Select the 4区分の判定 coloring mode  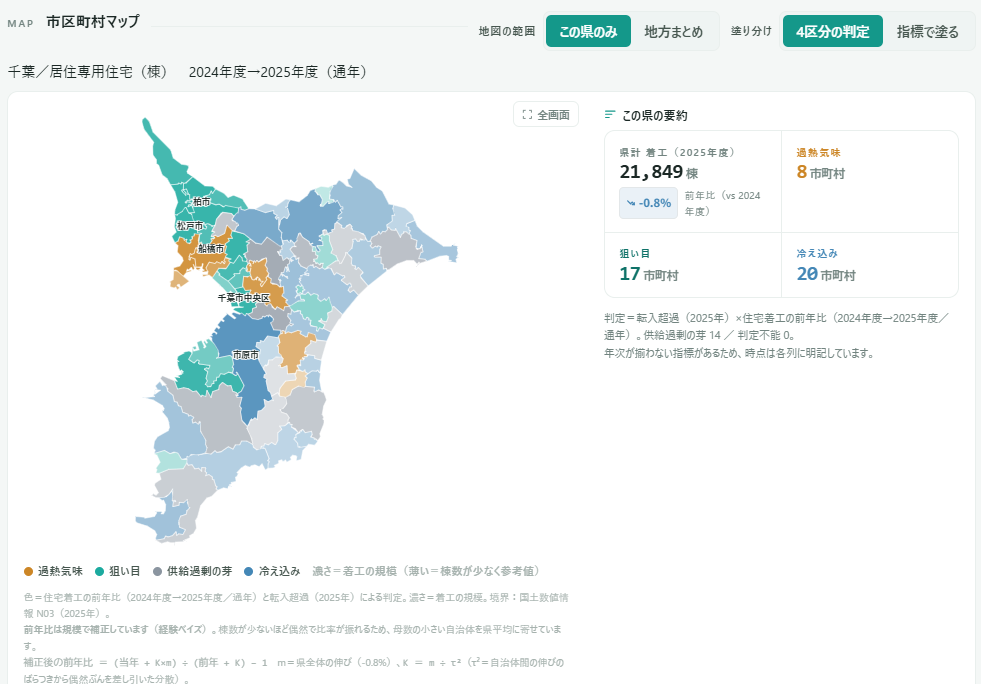(832, 31)
